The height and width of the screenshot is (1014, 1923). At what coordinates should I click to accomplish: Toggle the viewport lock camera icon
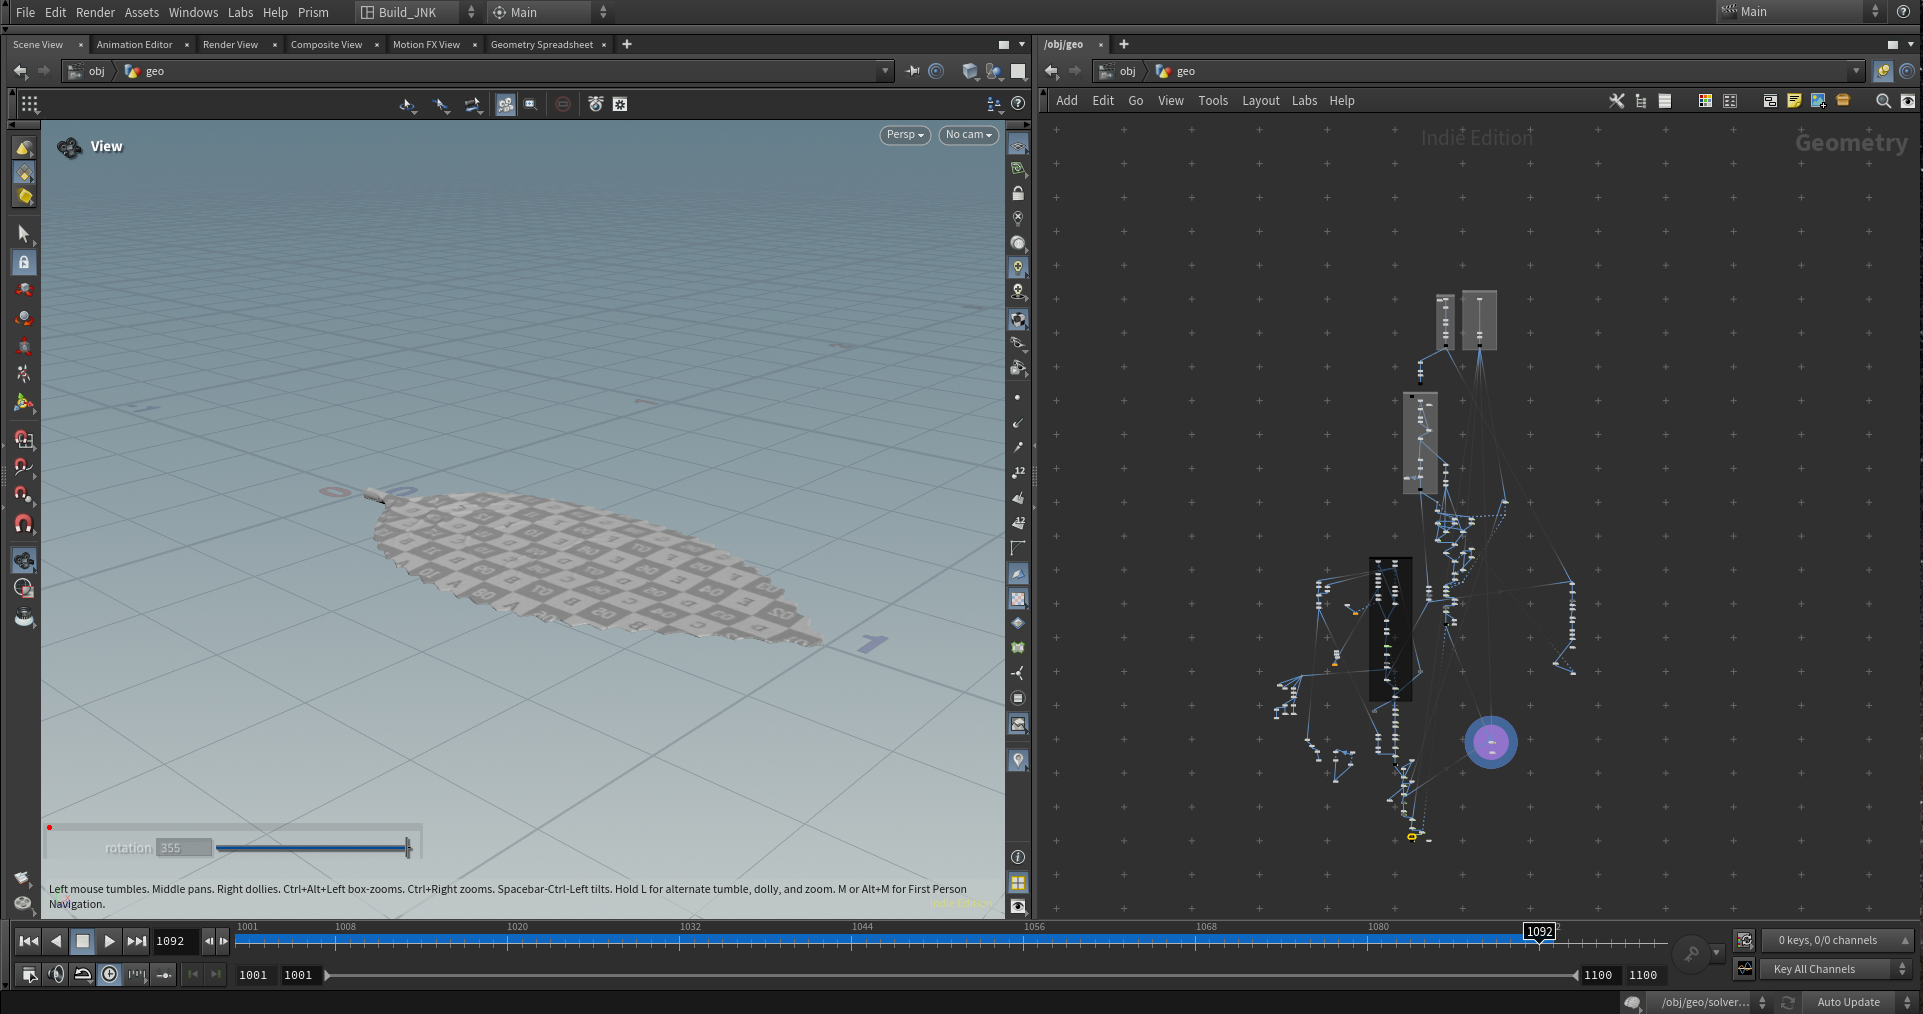tap(1018, 193)
